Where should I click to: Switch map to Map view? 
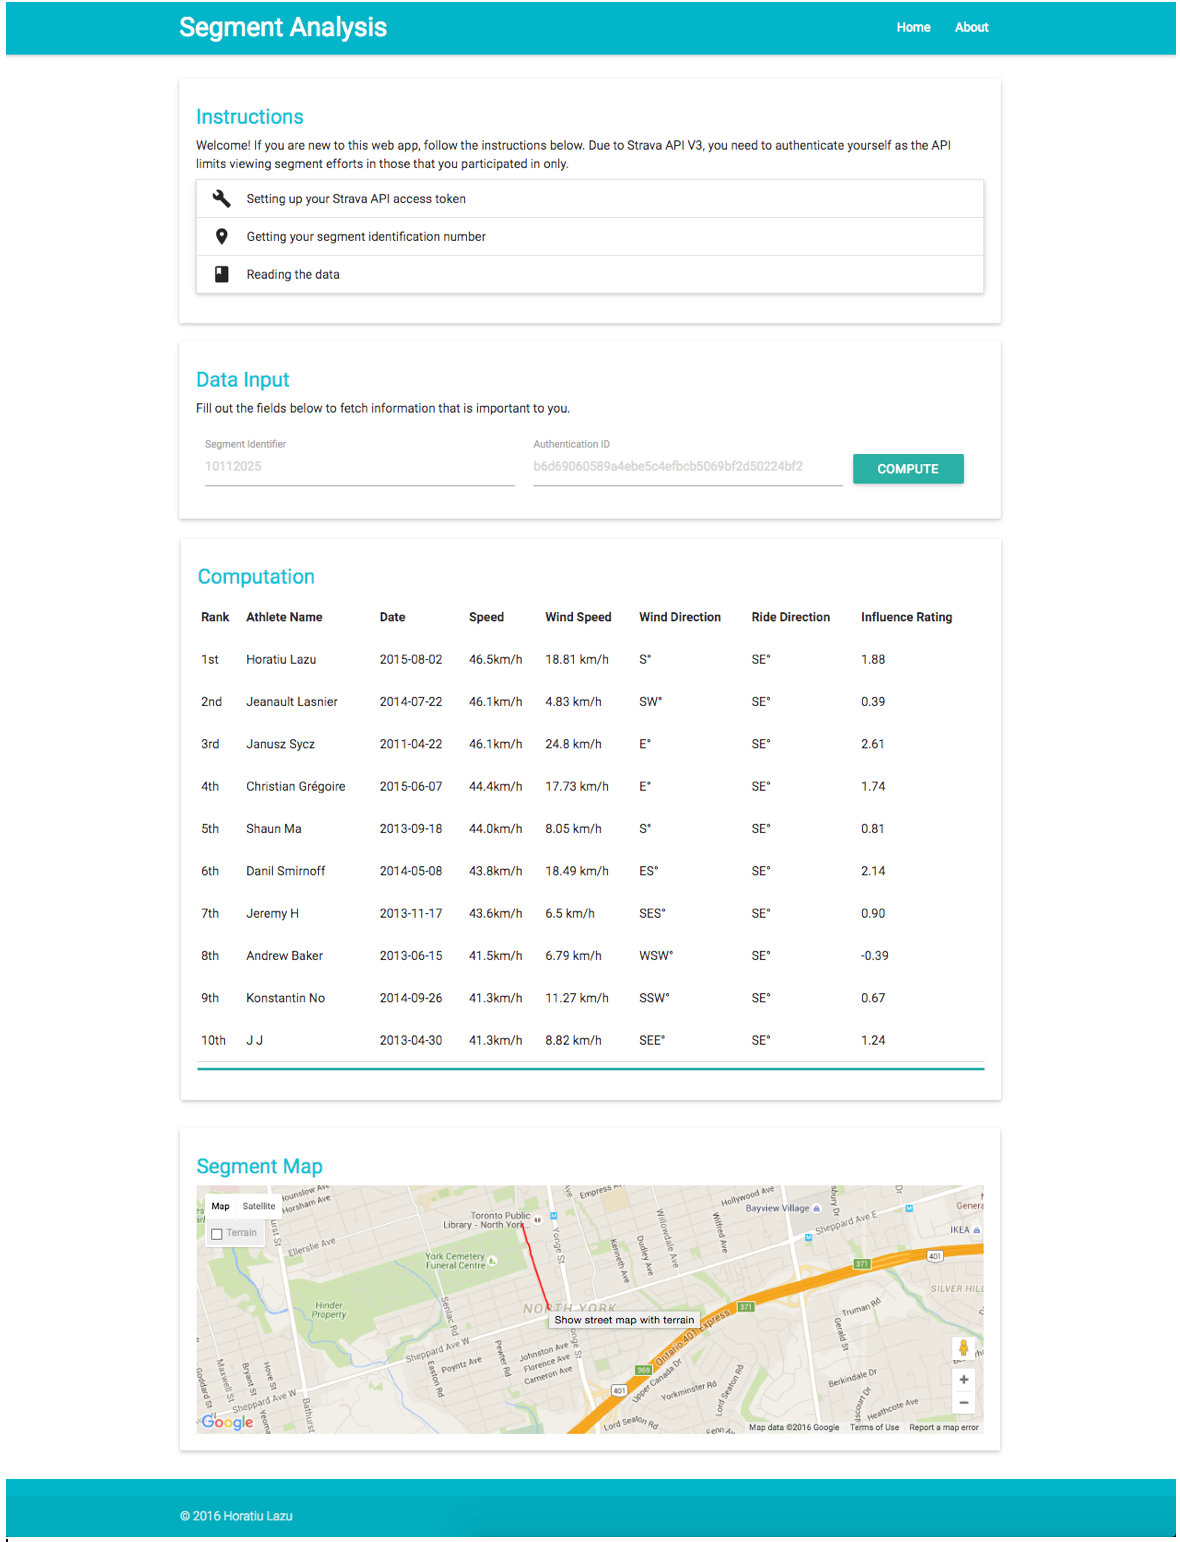221,1206
